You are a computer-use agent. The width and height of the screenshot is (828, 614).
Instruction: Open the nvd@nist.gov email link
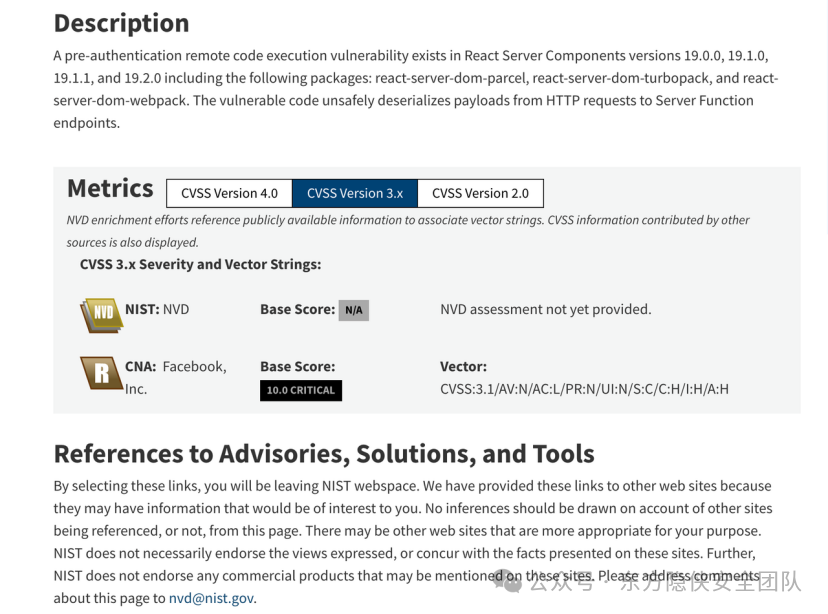click(x=211, y=598)
